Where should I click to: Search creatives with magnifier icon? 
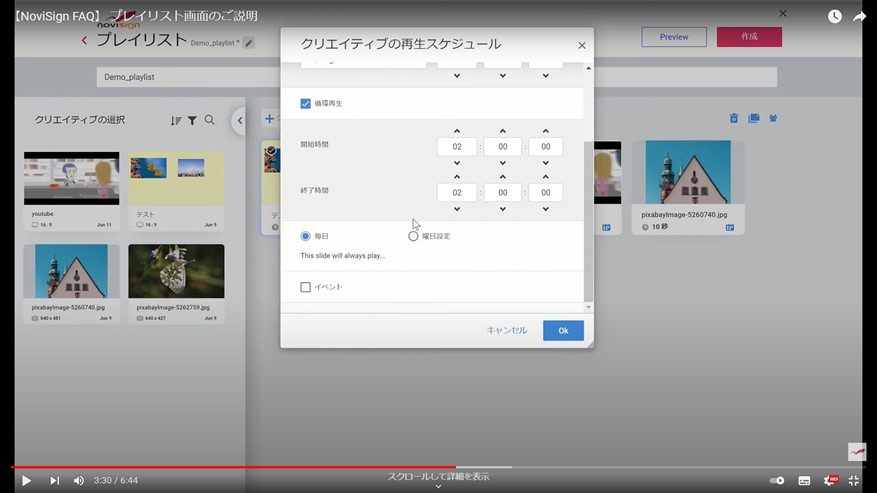(209, 120)
